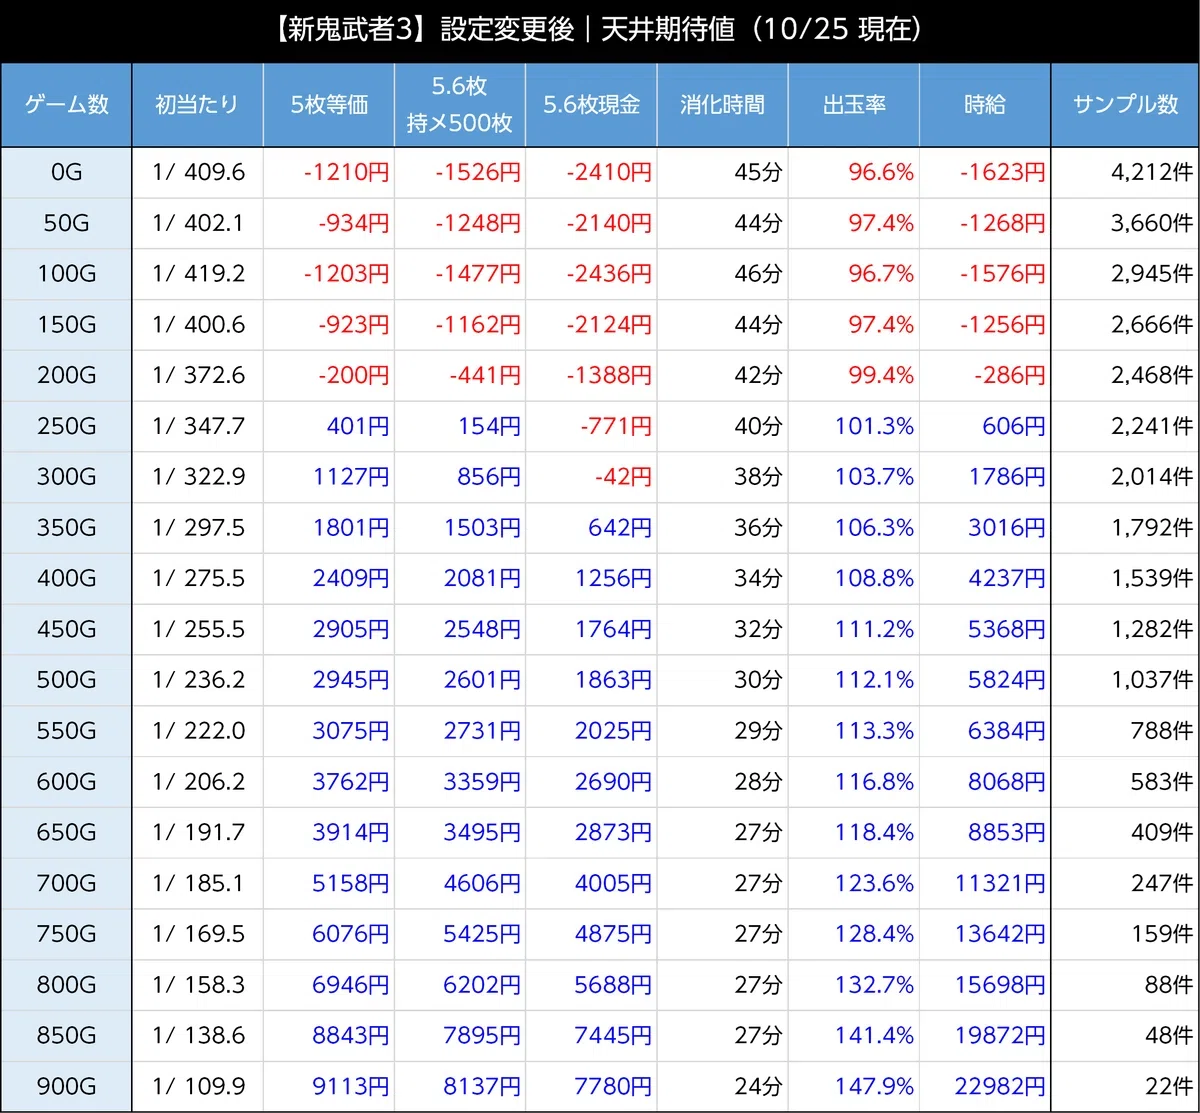Click the 22件 sample count cell
Image resolution: width=1200 pixels, height=1113 pixels.
(x=1125, y=1087)
